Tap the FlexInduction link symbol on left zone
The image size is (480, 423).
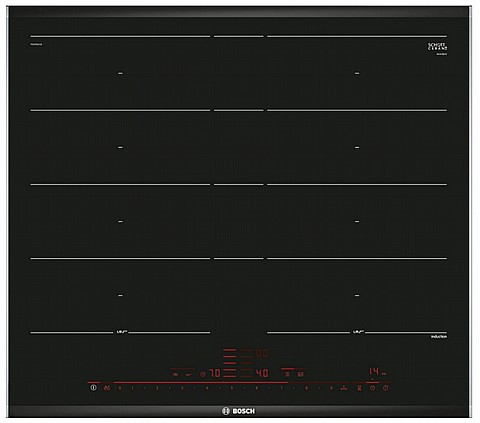point(121,332)
